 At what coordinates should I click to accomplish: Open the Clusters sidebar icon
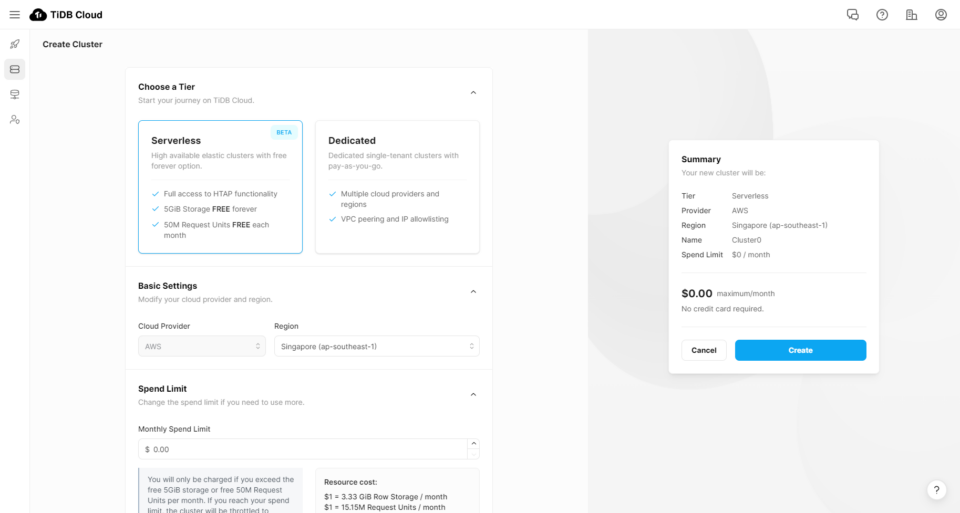[x=14, y=69]
